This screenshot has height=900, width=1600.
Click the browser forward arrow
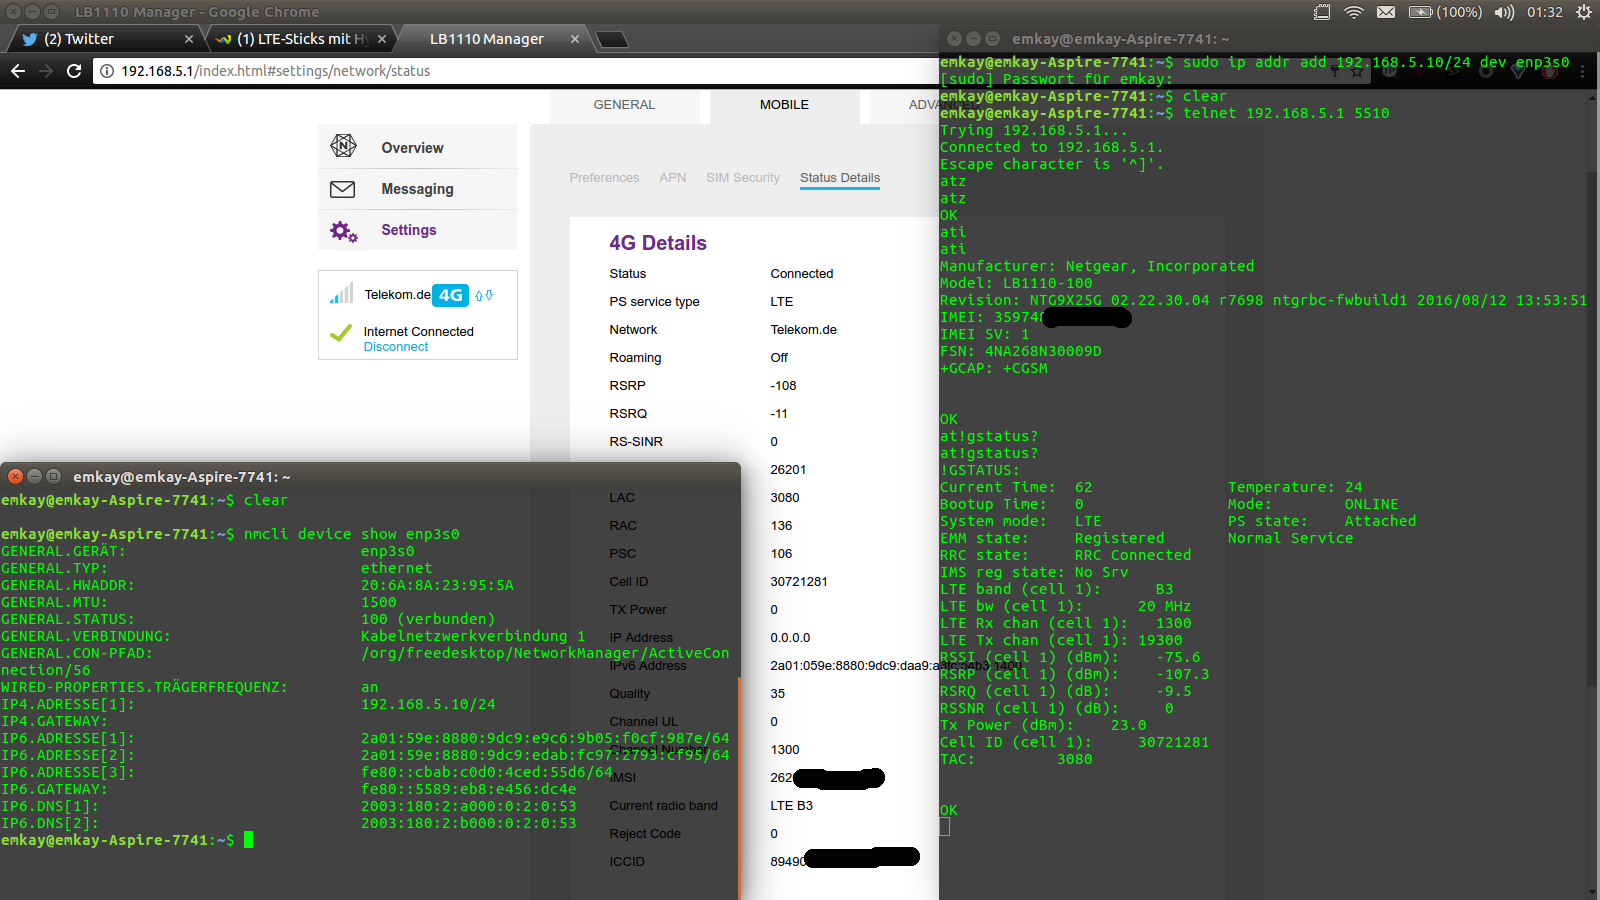pyautogui.click(x=45, y=71)
